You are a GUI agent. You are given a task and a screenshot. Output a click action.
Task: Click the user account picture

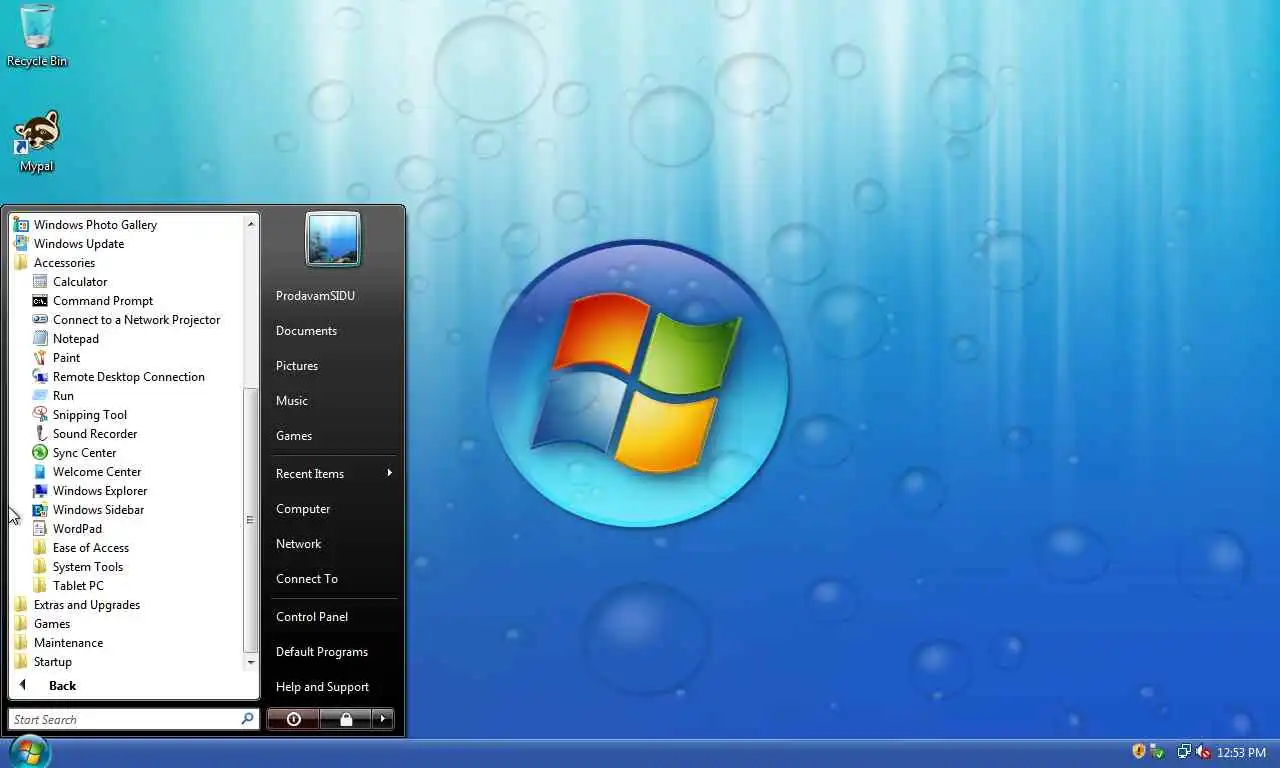tap(333, 240)
